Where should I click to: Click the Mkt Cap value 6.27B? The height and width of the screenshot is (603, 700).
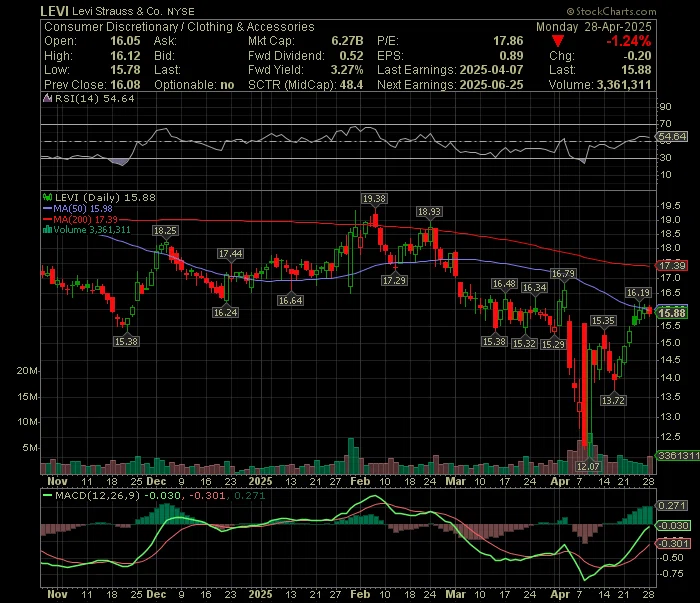click(347, 41)
